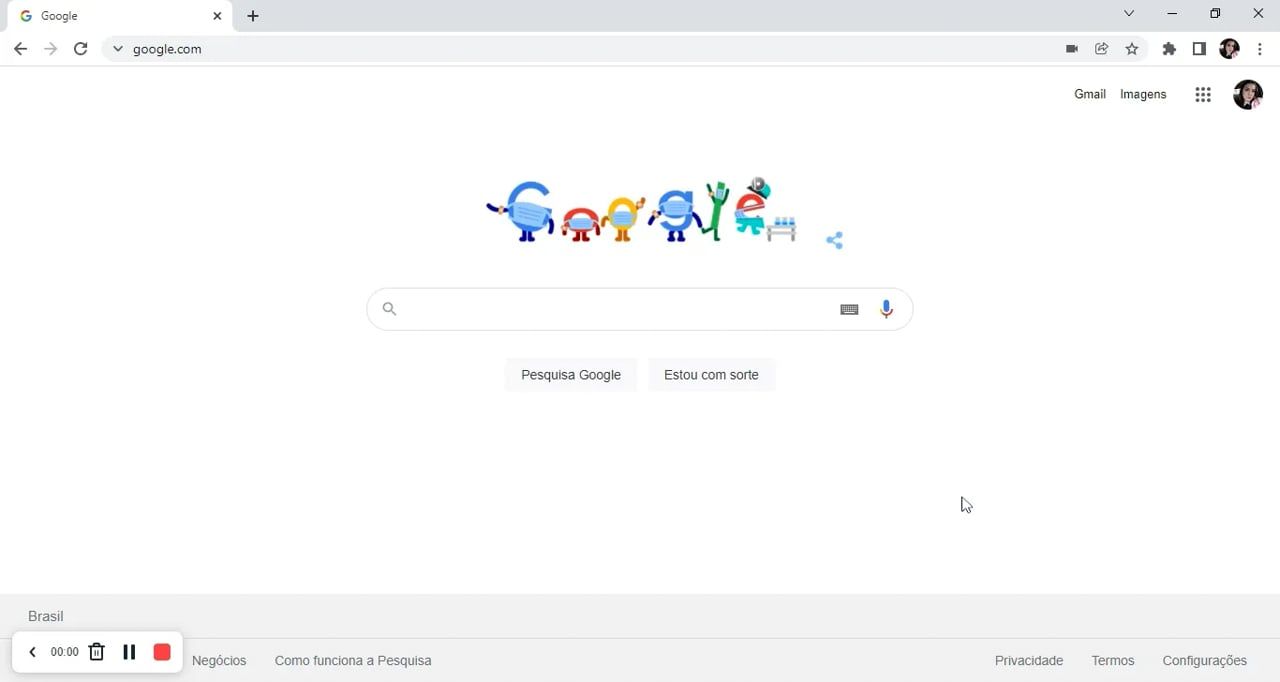Viewport: 1280px width, 682px height.
Task: Share the page via the share icon
Action: [1101, 48]
